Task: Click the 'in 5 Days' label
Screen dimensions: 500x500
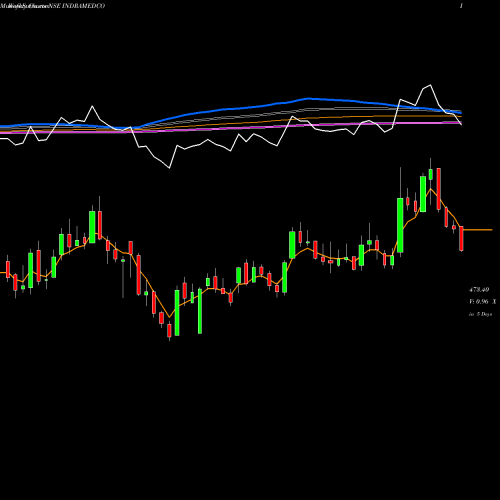Action: coord(480,314)
